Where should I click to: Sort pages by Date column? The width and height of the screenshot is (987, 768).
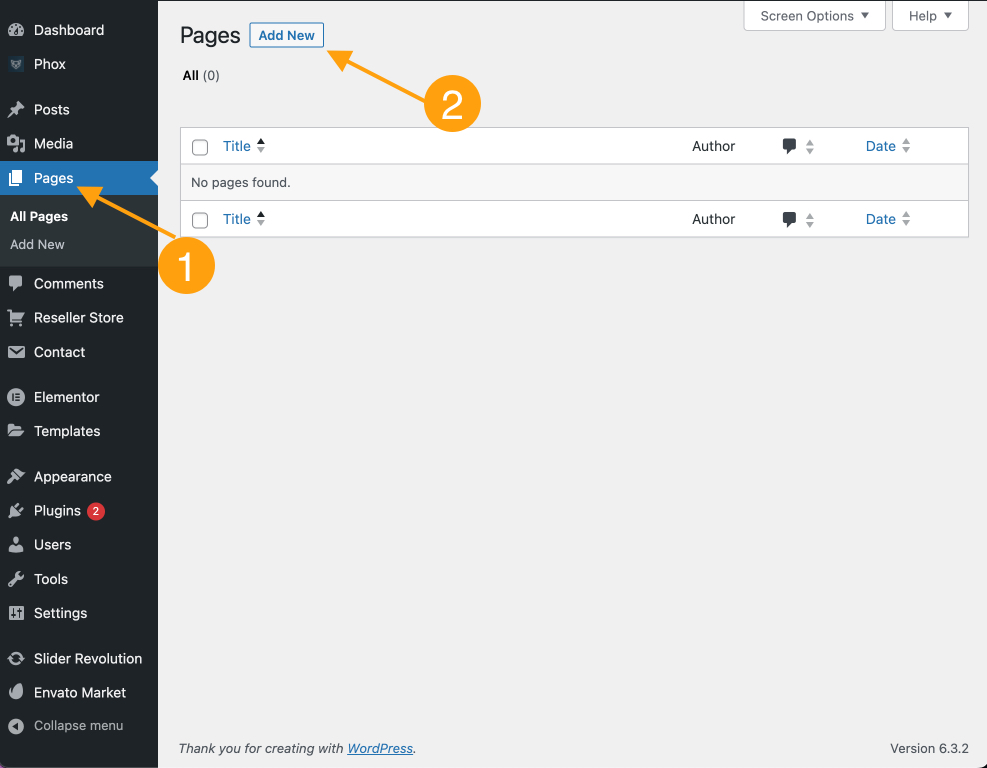880,146
